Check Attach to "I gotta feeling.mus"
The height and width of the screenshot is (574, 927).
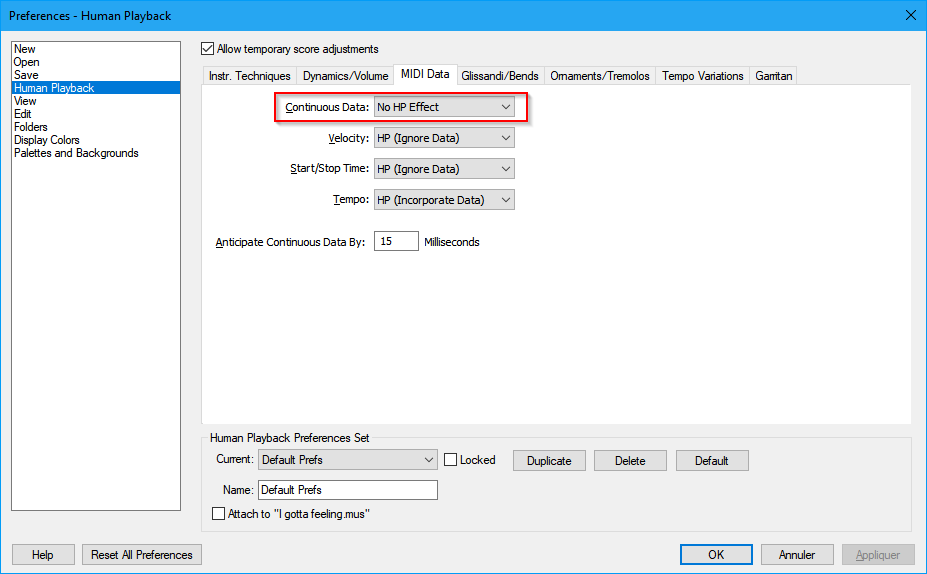(x=219, y=514)
